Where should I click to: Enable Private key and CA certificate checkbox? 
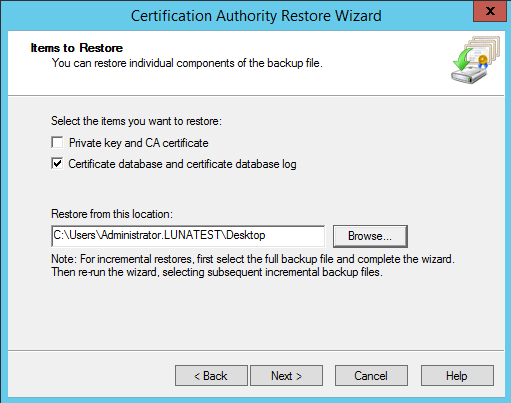point(57,143)
